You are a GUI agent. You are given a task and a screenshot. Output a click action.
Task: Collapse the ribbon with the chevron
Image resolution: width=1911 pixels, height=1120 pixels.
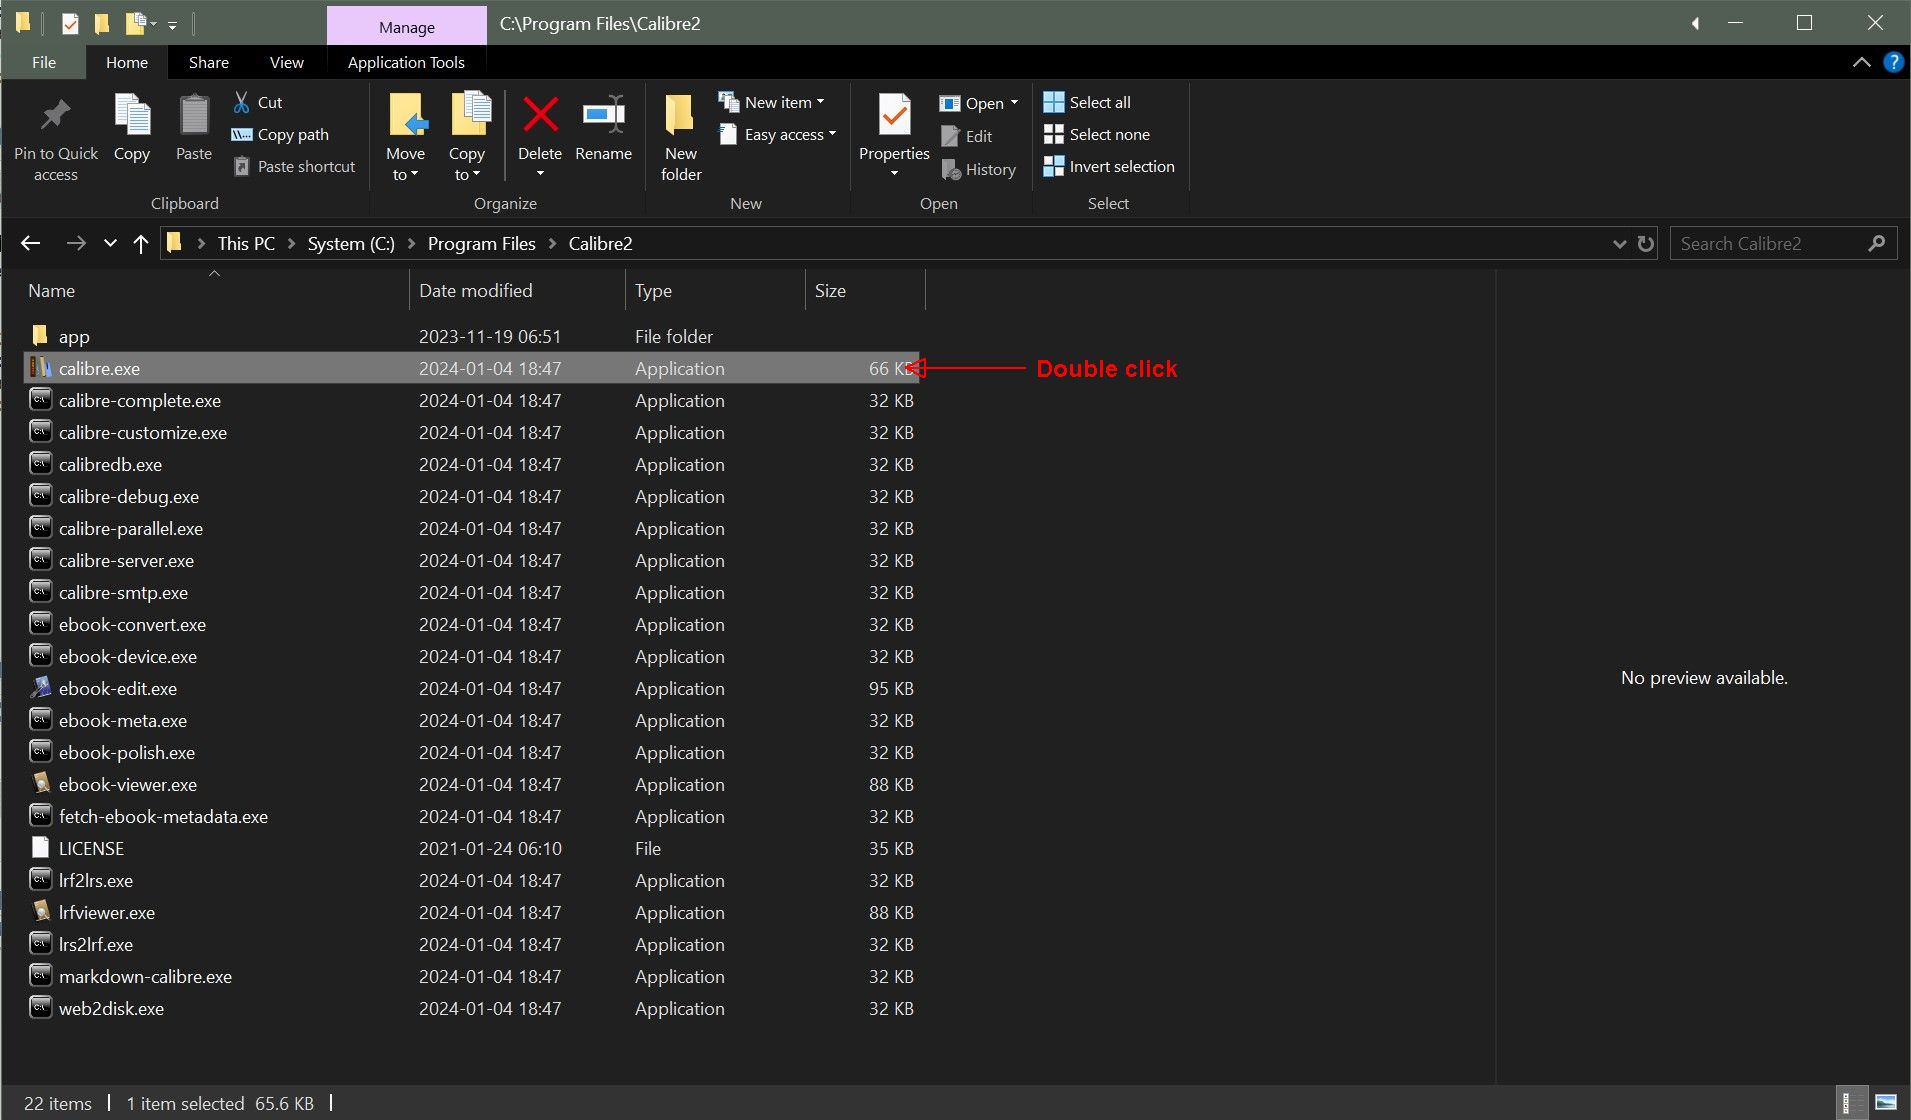pyautogui.click(x=1861, y=62)
